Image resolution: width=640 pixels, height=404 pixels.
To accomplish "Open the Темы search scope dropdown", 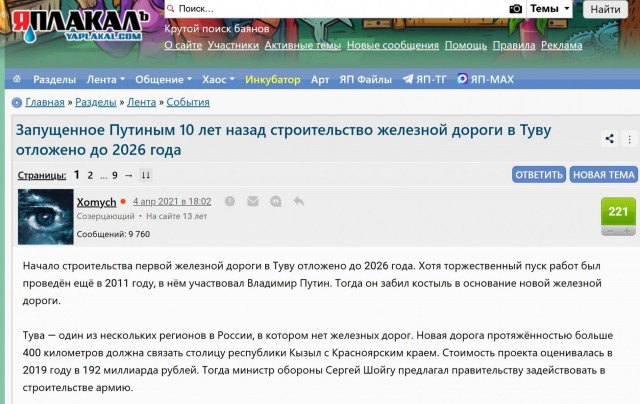I will [x=549, y=9].
